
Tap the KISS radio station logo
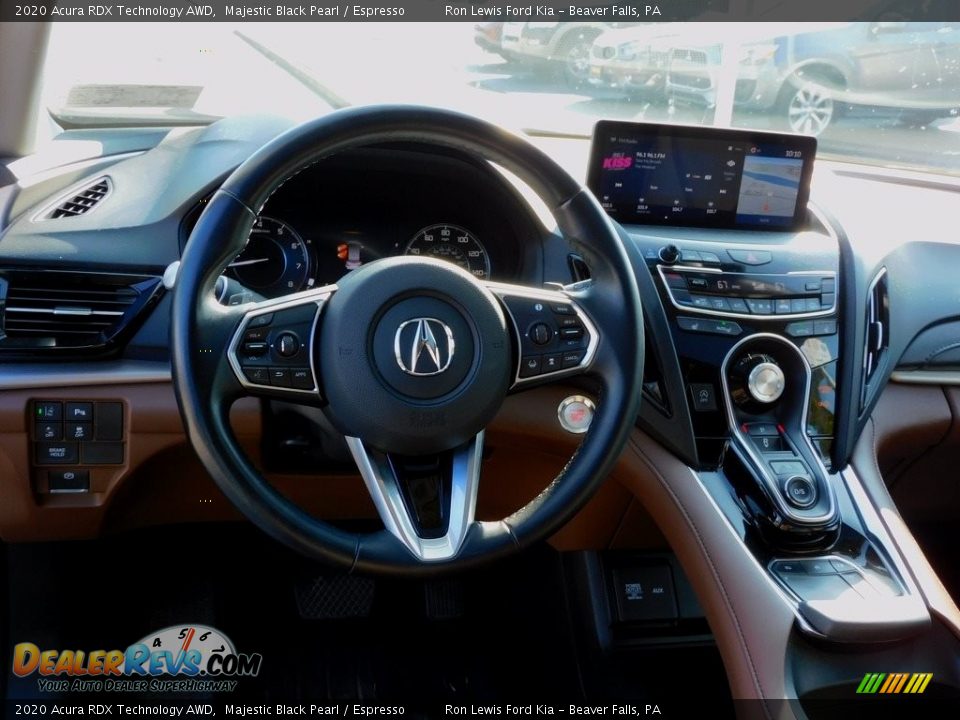pyautogui.click(x=616, y=162)
